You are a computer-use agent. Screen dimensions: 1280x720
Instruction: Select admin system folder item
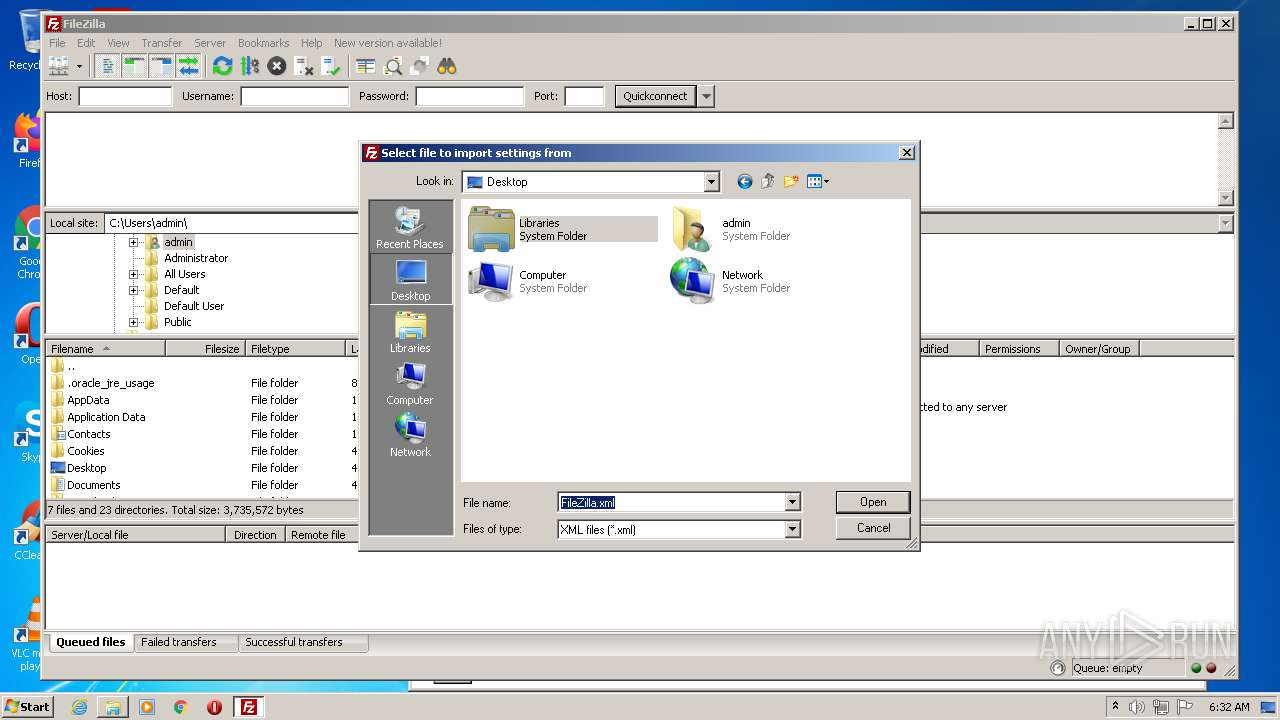click(731, 229)
